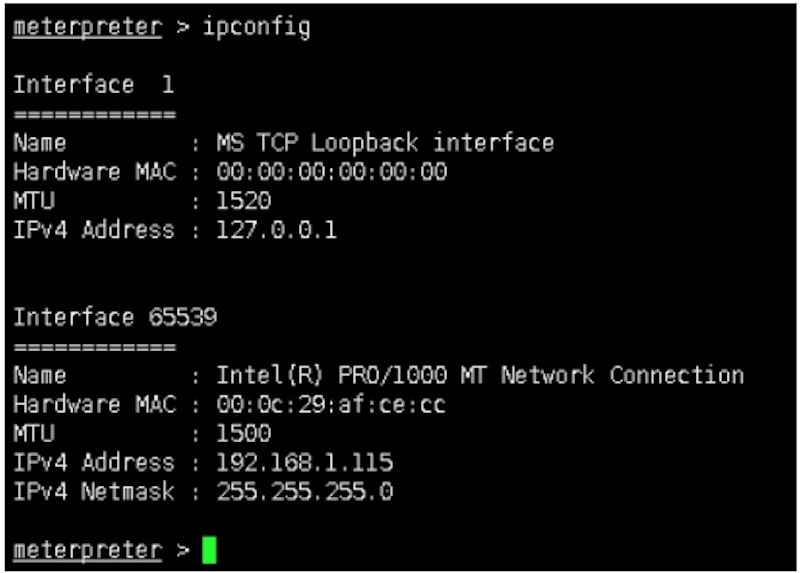This screenshot has height=573, width=800.
Task: Click the bottom meterpreter prompt
Action: click(88, 551)
